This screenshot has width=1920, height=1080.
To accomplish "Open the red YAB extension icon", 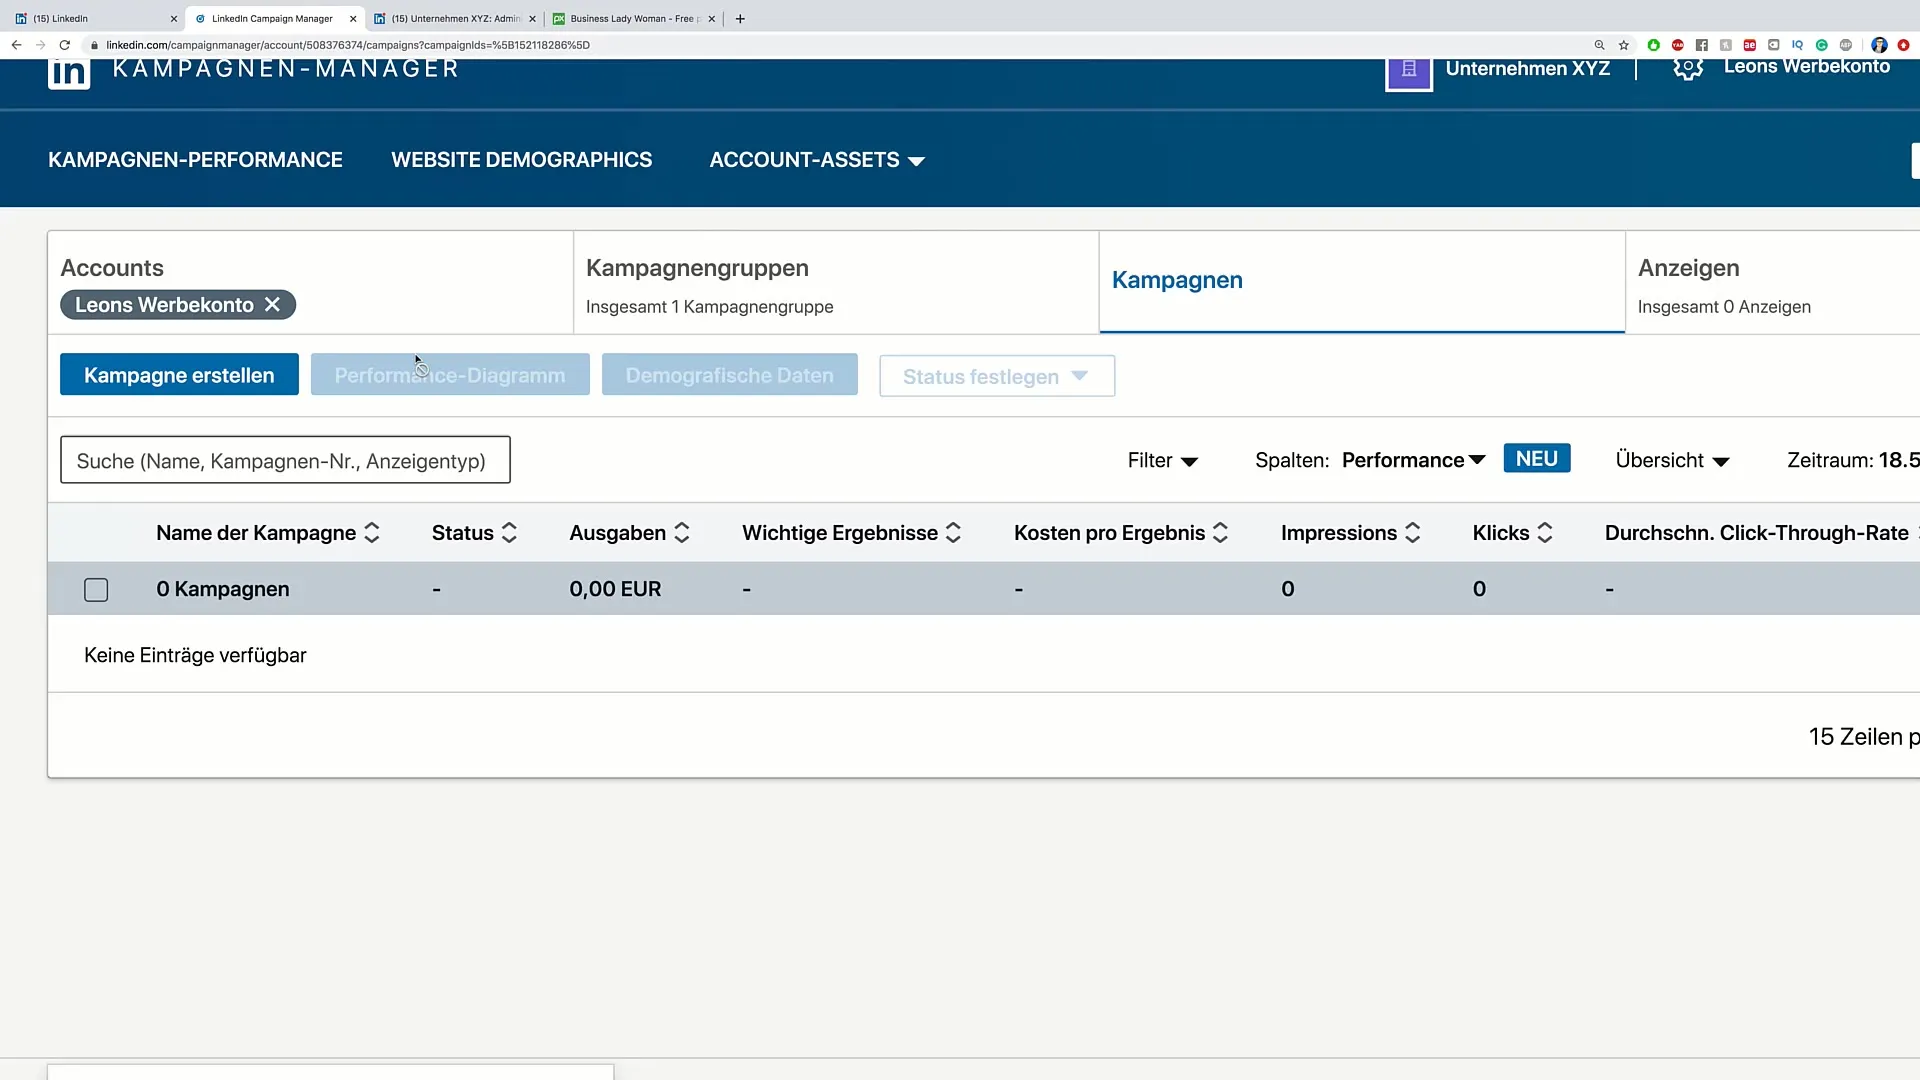I will click(1677, 45).
